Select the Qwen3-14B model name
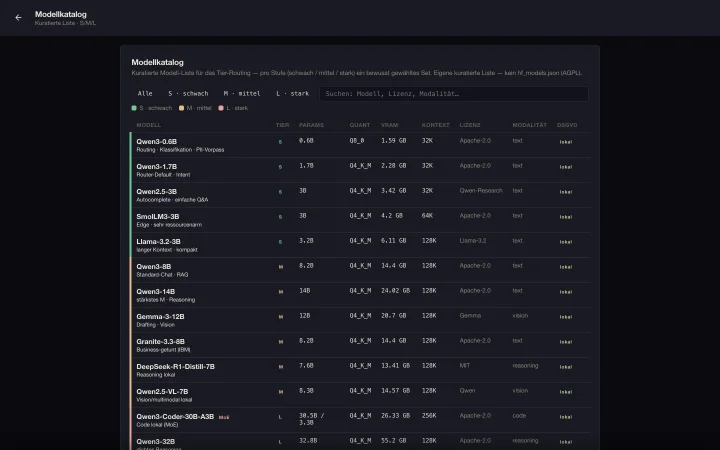720x450 pixels. [156, 292]
